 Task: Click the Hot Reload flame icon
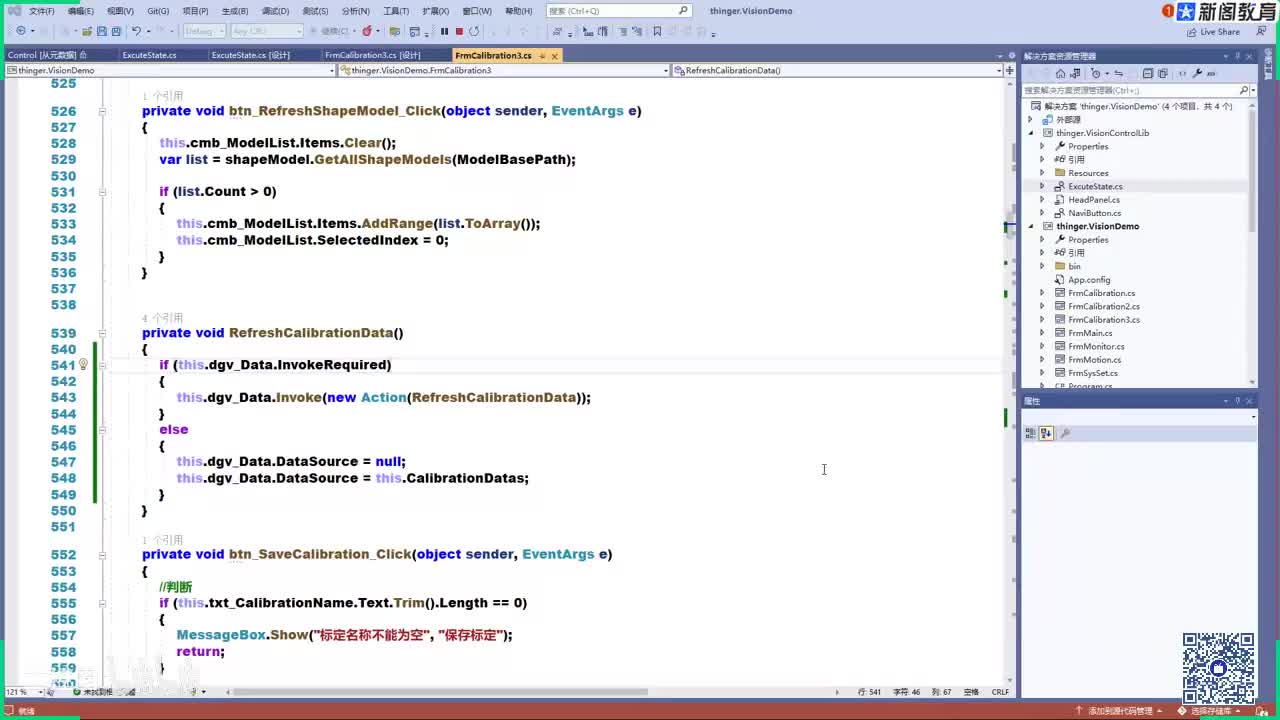point(367,31)
